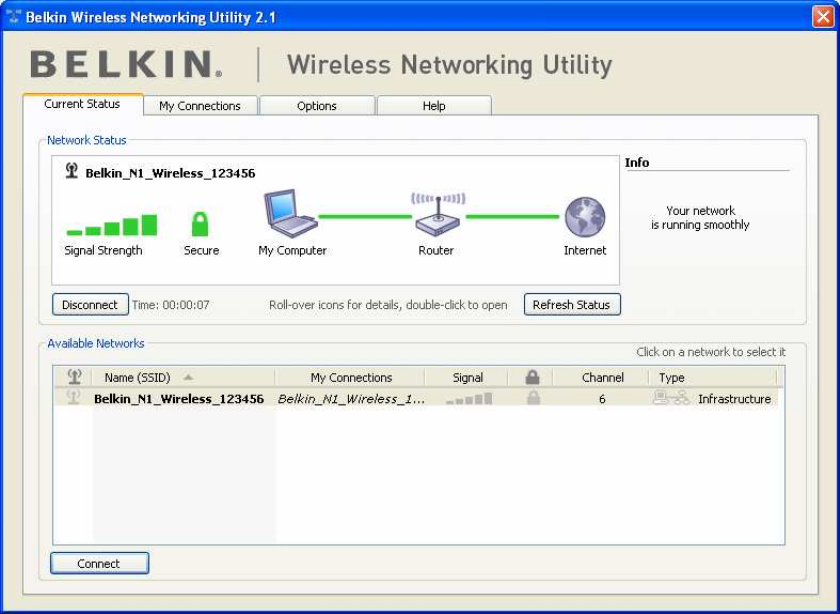
Task: Click the Belkin app icon in title bar
Action: 13,17
